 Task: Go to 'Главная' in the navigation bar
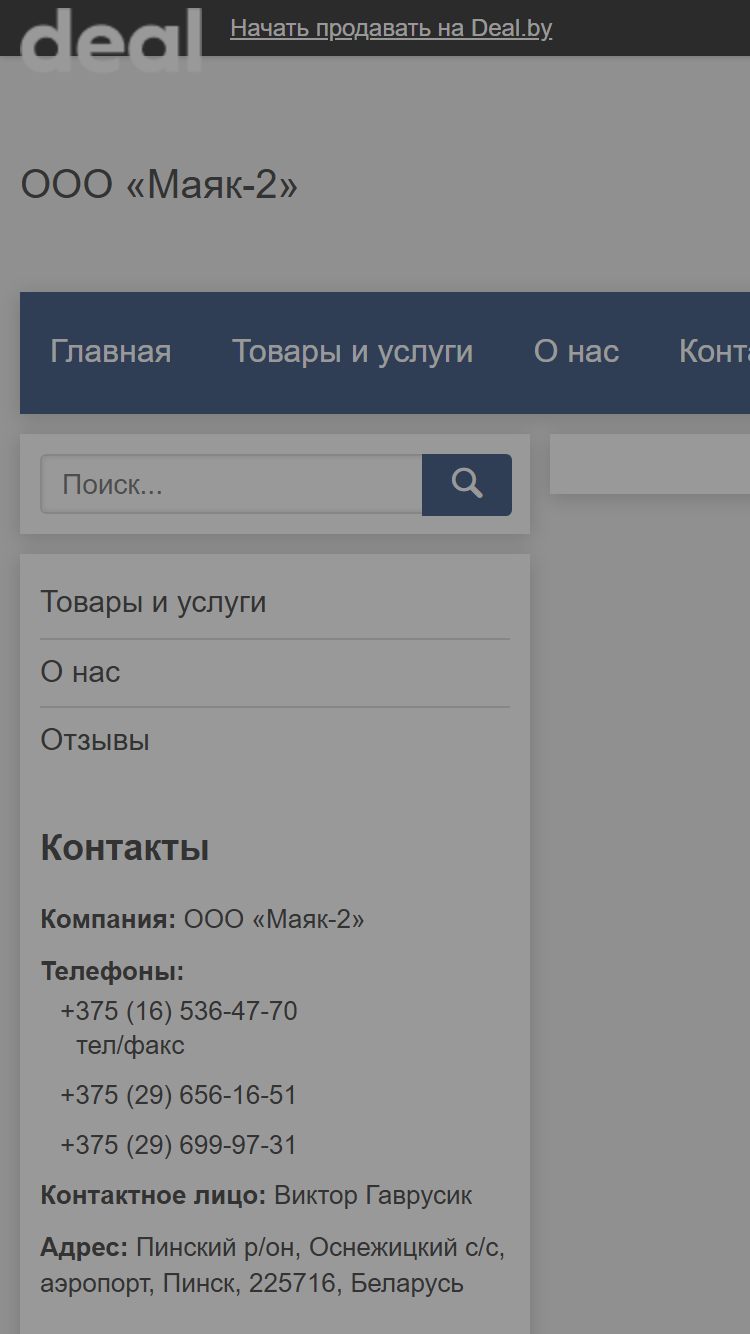111,352
